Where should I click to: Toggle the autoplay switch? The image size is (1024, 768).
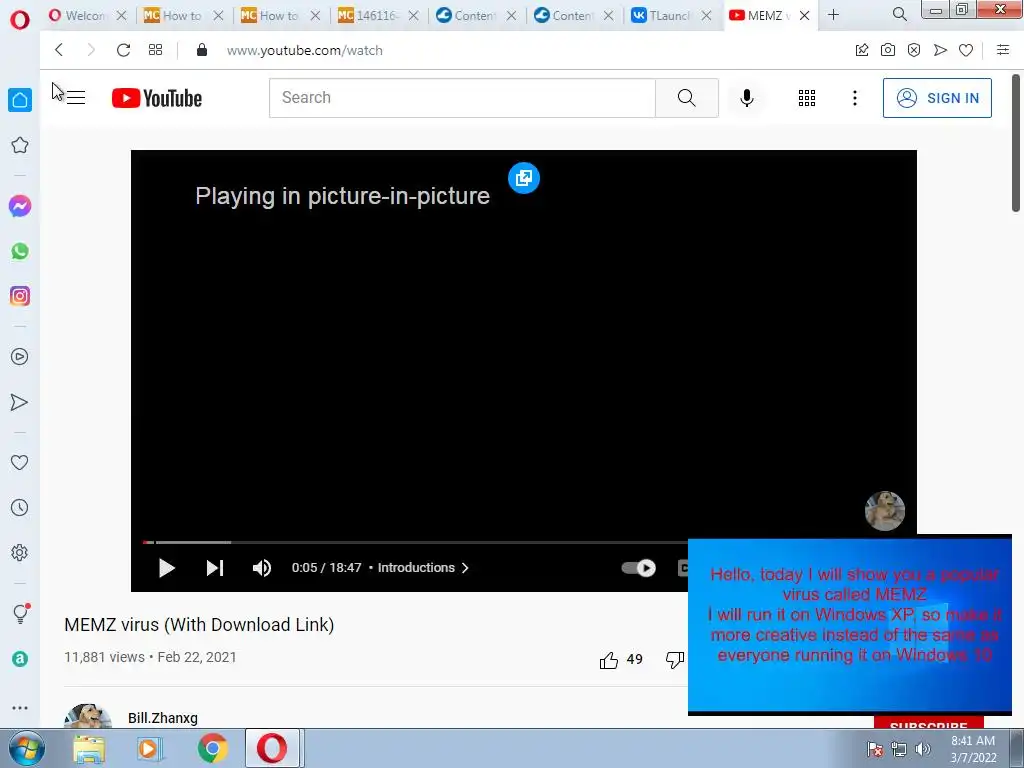pyautogui.click(x=638, y=568)
